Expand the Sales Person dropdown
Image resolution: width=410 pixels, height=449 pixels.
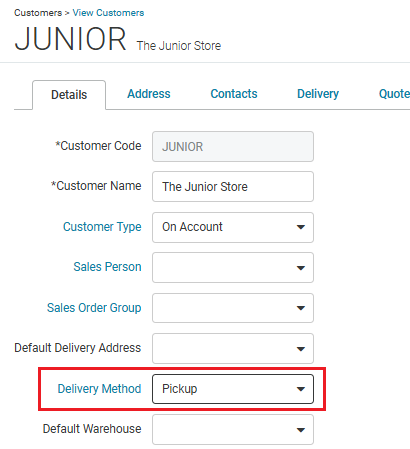pos(233,268)
